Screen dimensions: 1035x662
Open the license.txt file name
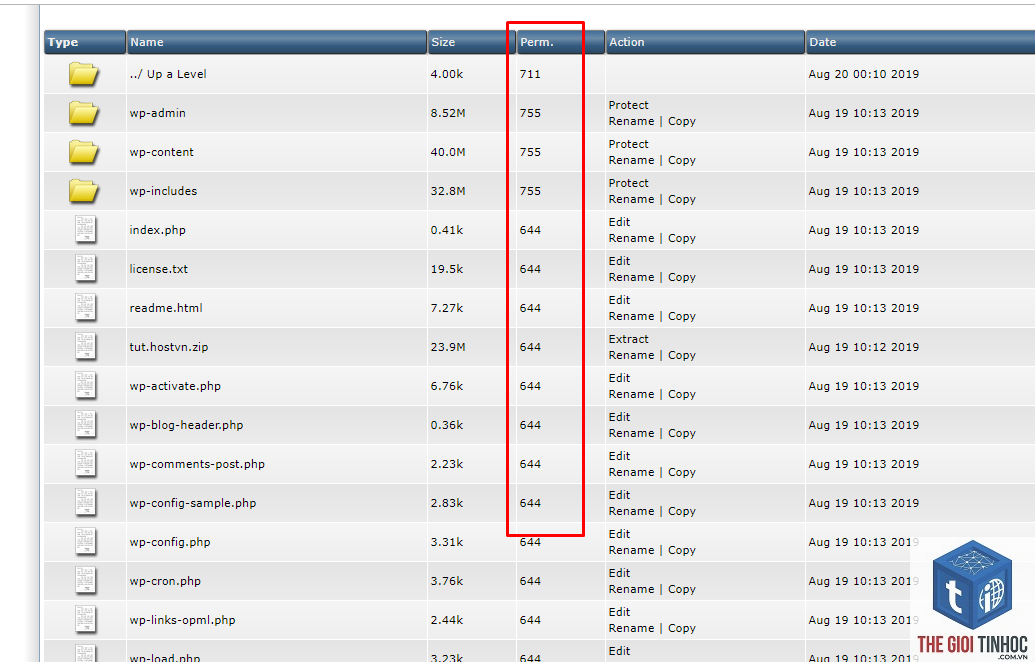click(x=158, y=269)
